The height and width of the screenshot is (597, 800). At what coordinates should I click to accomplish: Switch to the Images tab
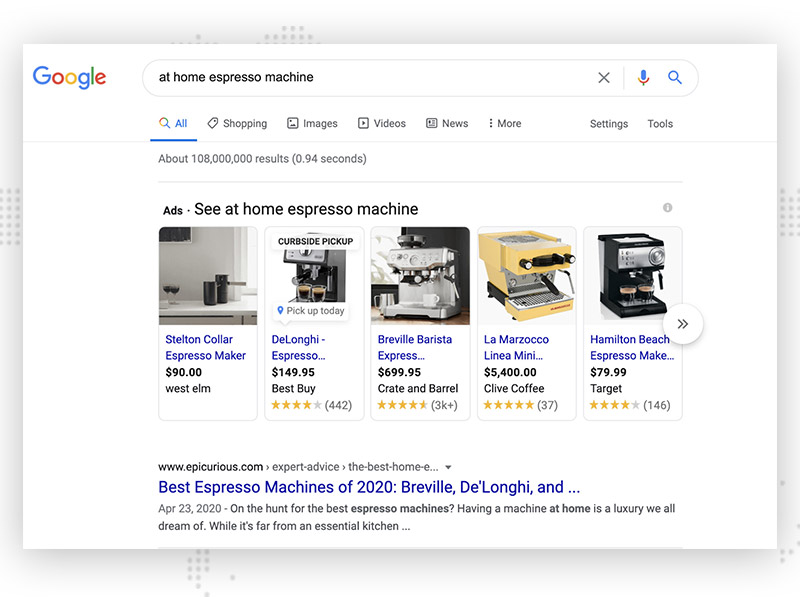(312, 123)
